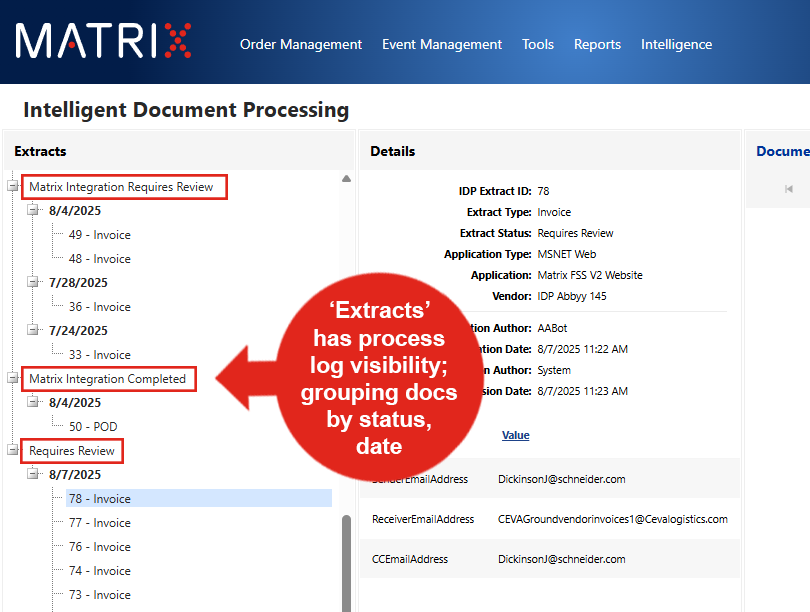810x612 pixels.
Task: Click the Matrix FSS V2 Website value
Action: (x=590, y=275)
